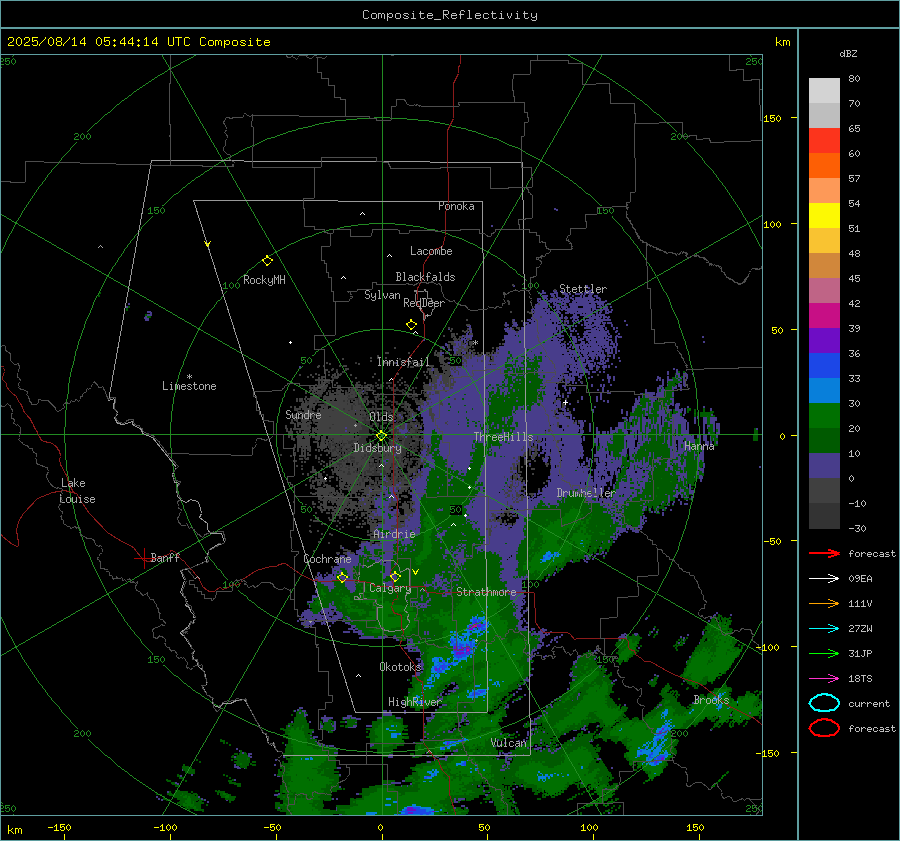Click the Brooks city label

click(x=711, y=700)
